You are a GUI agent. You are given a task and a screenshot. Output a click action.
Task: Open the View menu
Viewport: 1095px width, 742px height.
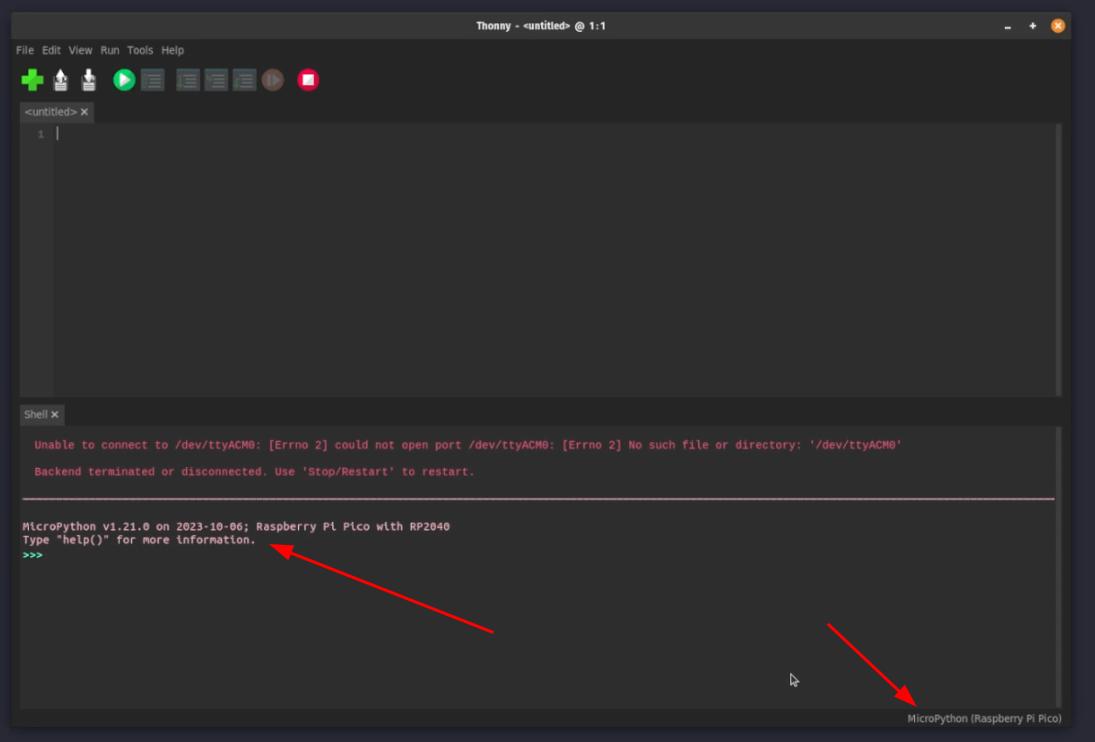tap(80, 50)
